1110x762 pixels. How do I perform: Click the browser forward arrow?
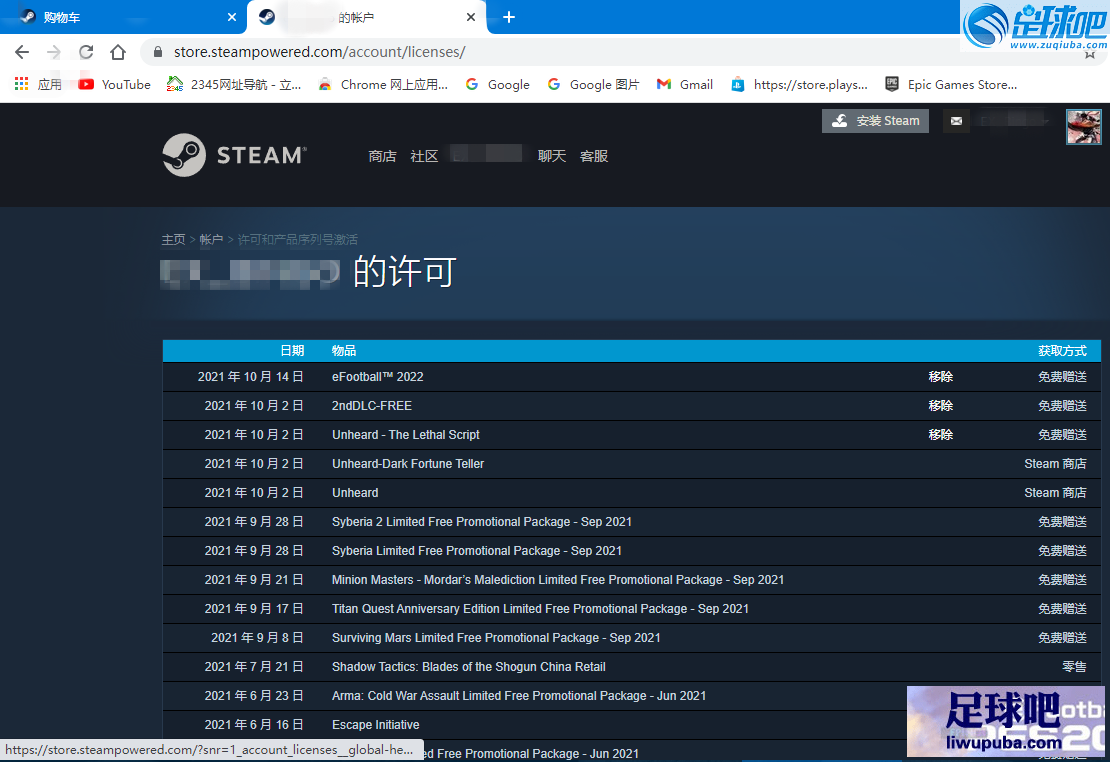click(54, 52)
